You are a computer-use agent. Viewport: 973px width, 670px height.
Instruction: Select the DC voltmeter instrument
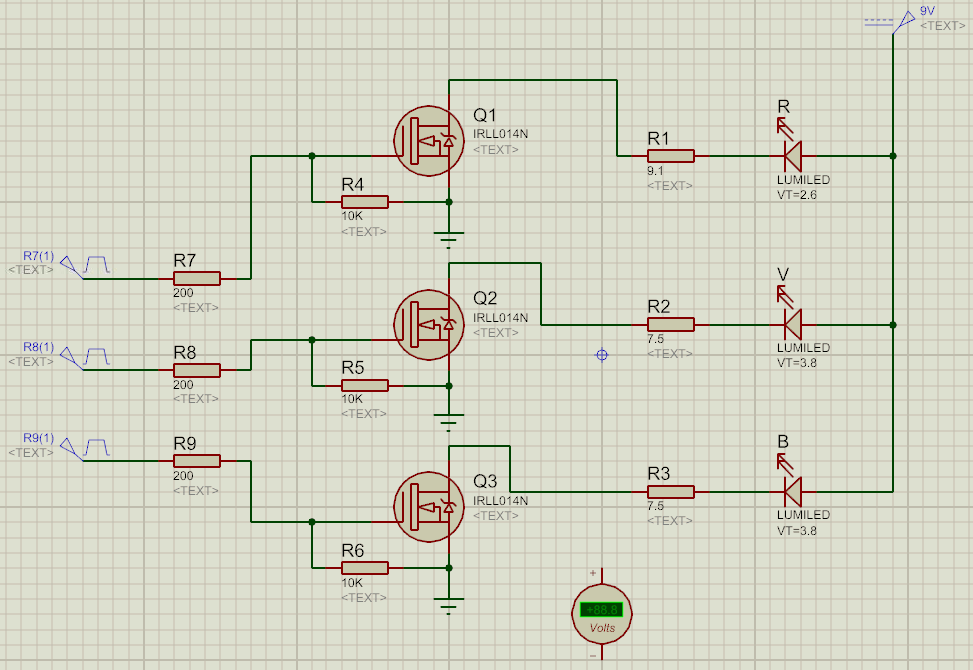tap(602, 614)
